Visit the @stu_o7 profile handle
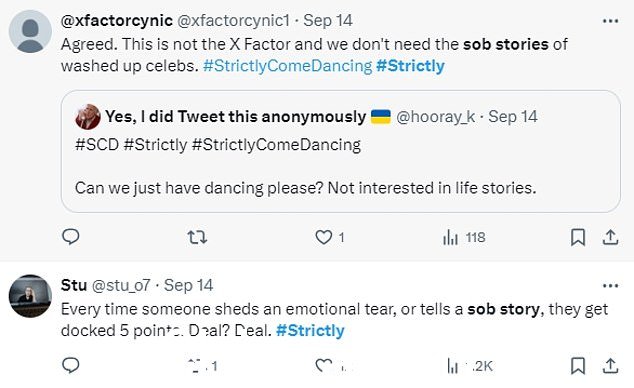The width and height of the screenshot is (634, 388). [x=121, y=285]
